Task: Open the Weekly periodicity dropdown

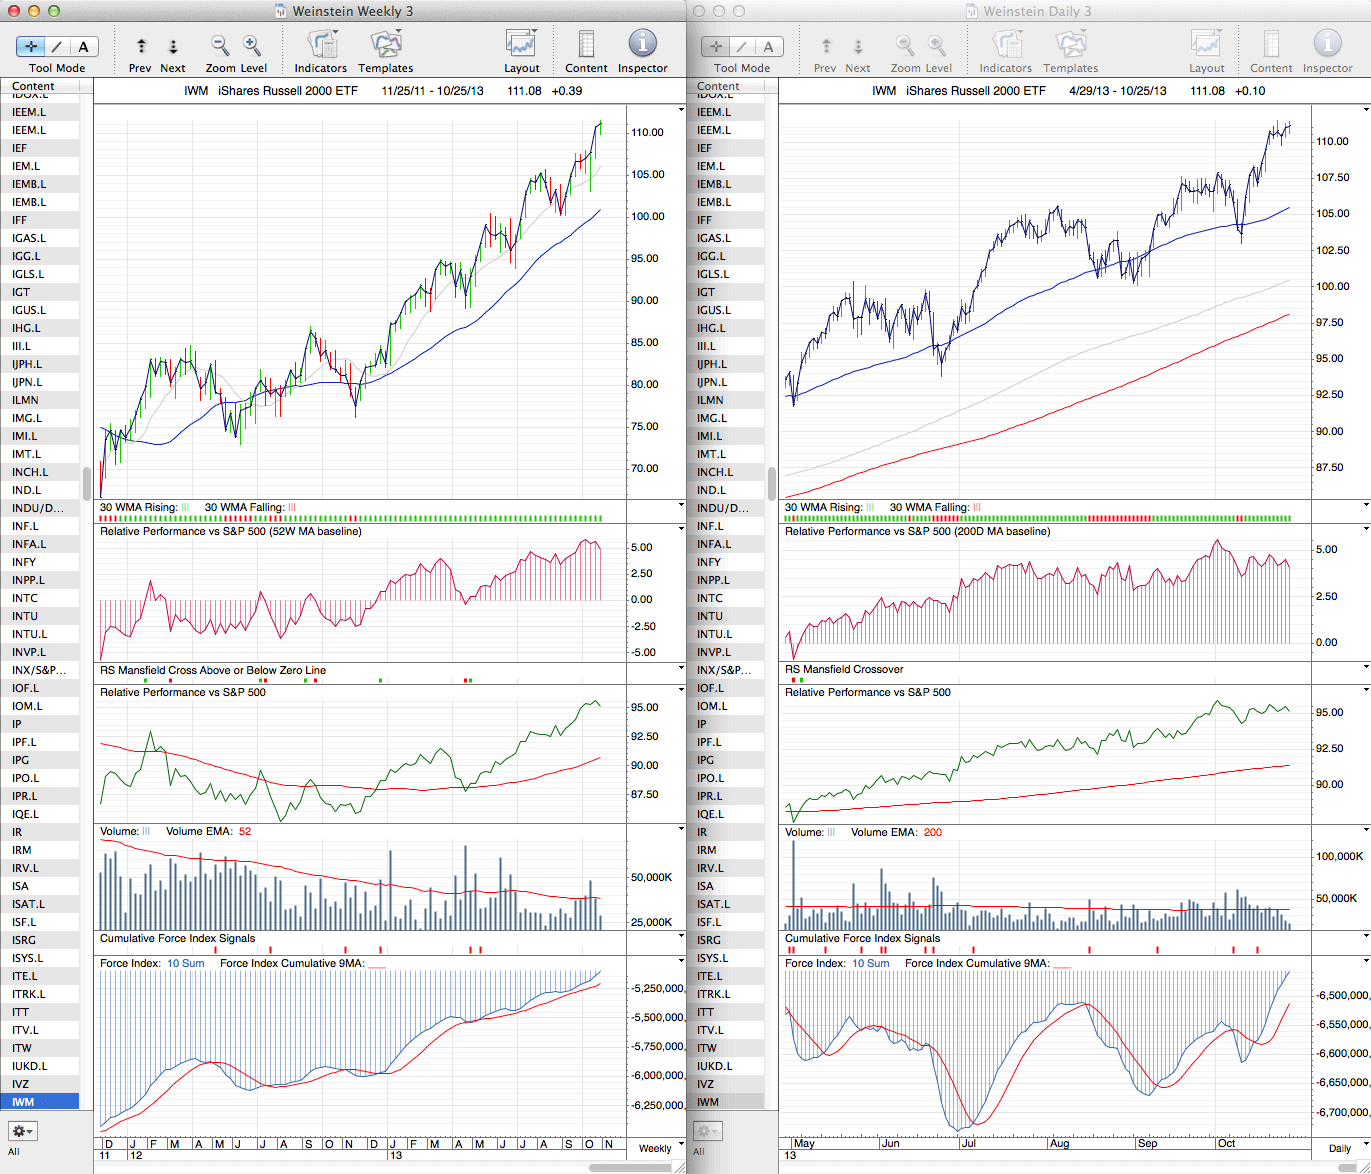Action: tap(661, 1148)
